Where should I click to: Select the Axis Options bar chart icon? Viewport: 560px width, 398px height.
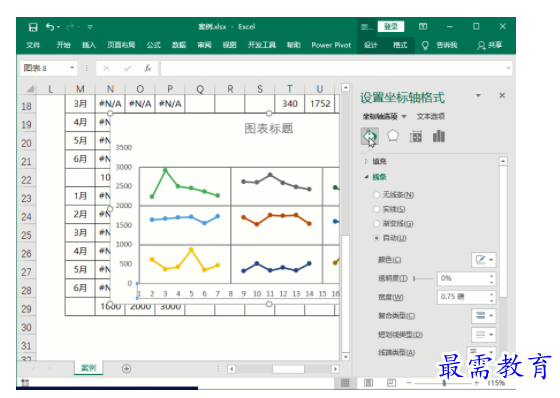439,136
